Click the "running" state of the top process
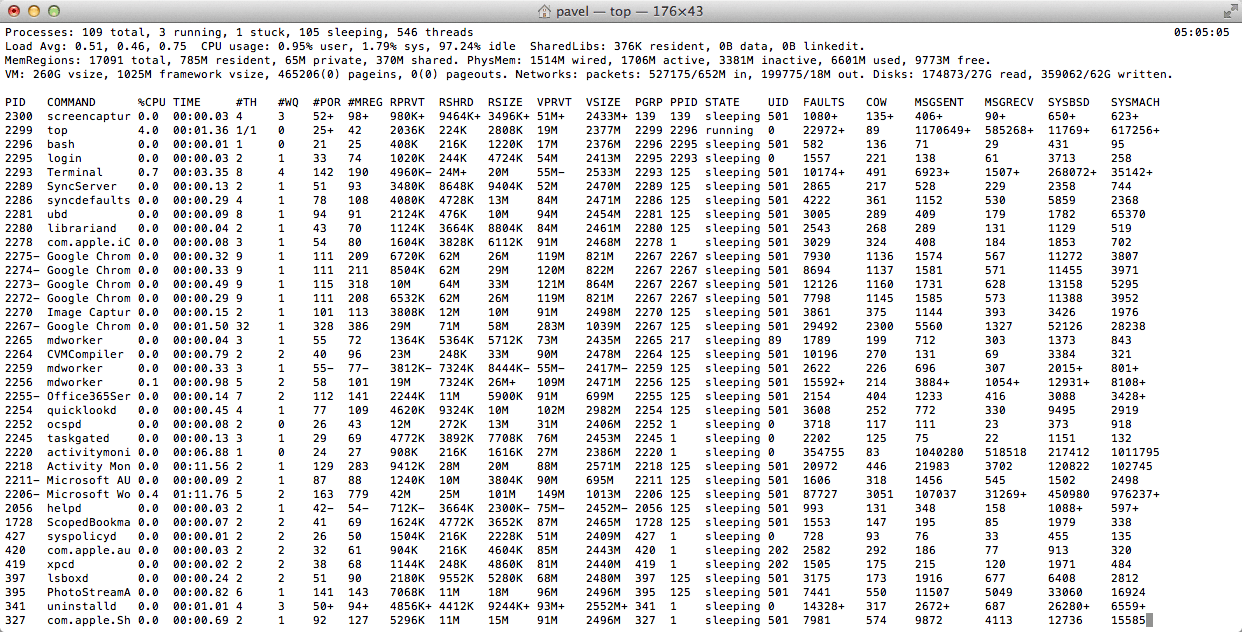Image resolution: width=1242 pixels, height=632 pixels. pyautogui.click(x=729, y=130)
